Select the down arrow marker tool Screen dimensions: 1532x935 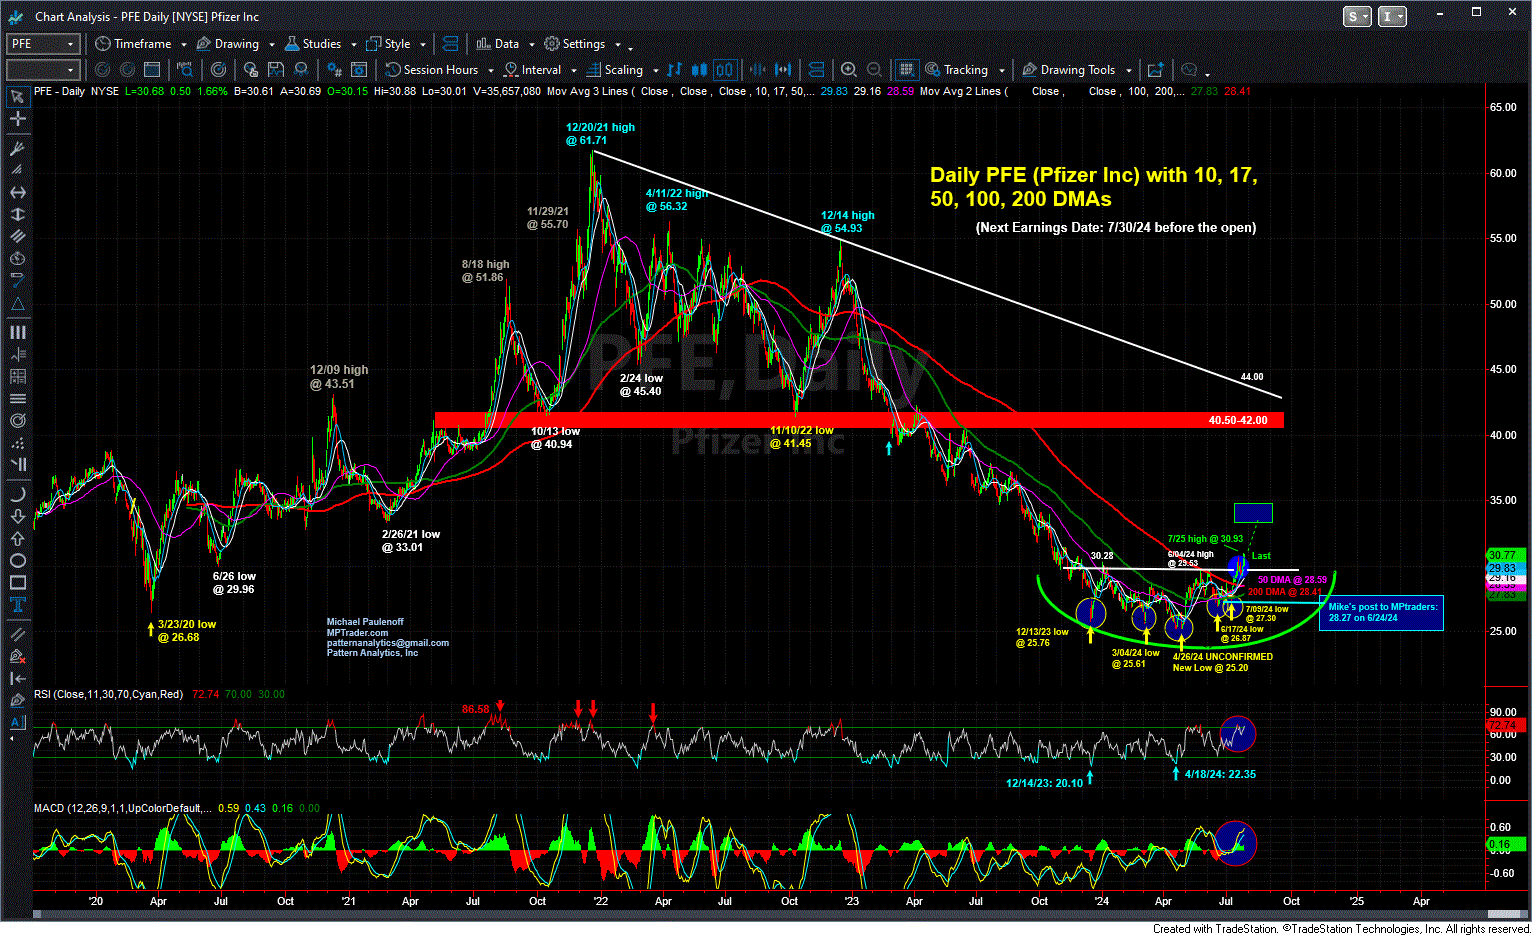tap(17, 516)
